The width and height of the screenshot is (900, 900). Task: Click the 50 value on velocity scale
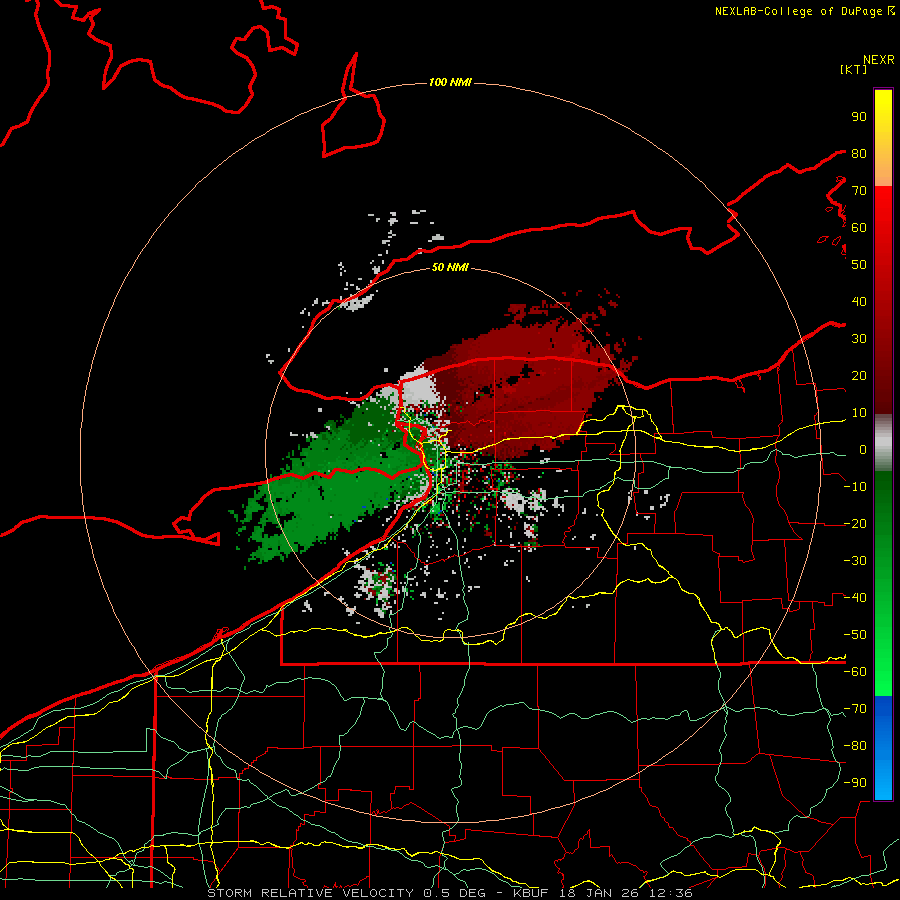pos(859,265)
